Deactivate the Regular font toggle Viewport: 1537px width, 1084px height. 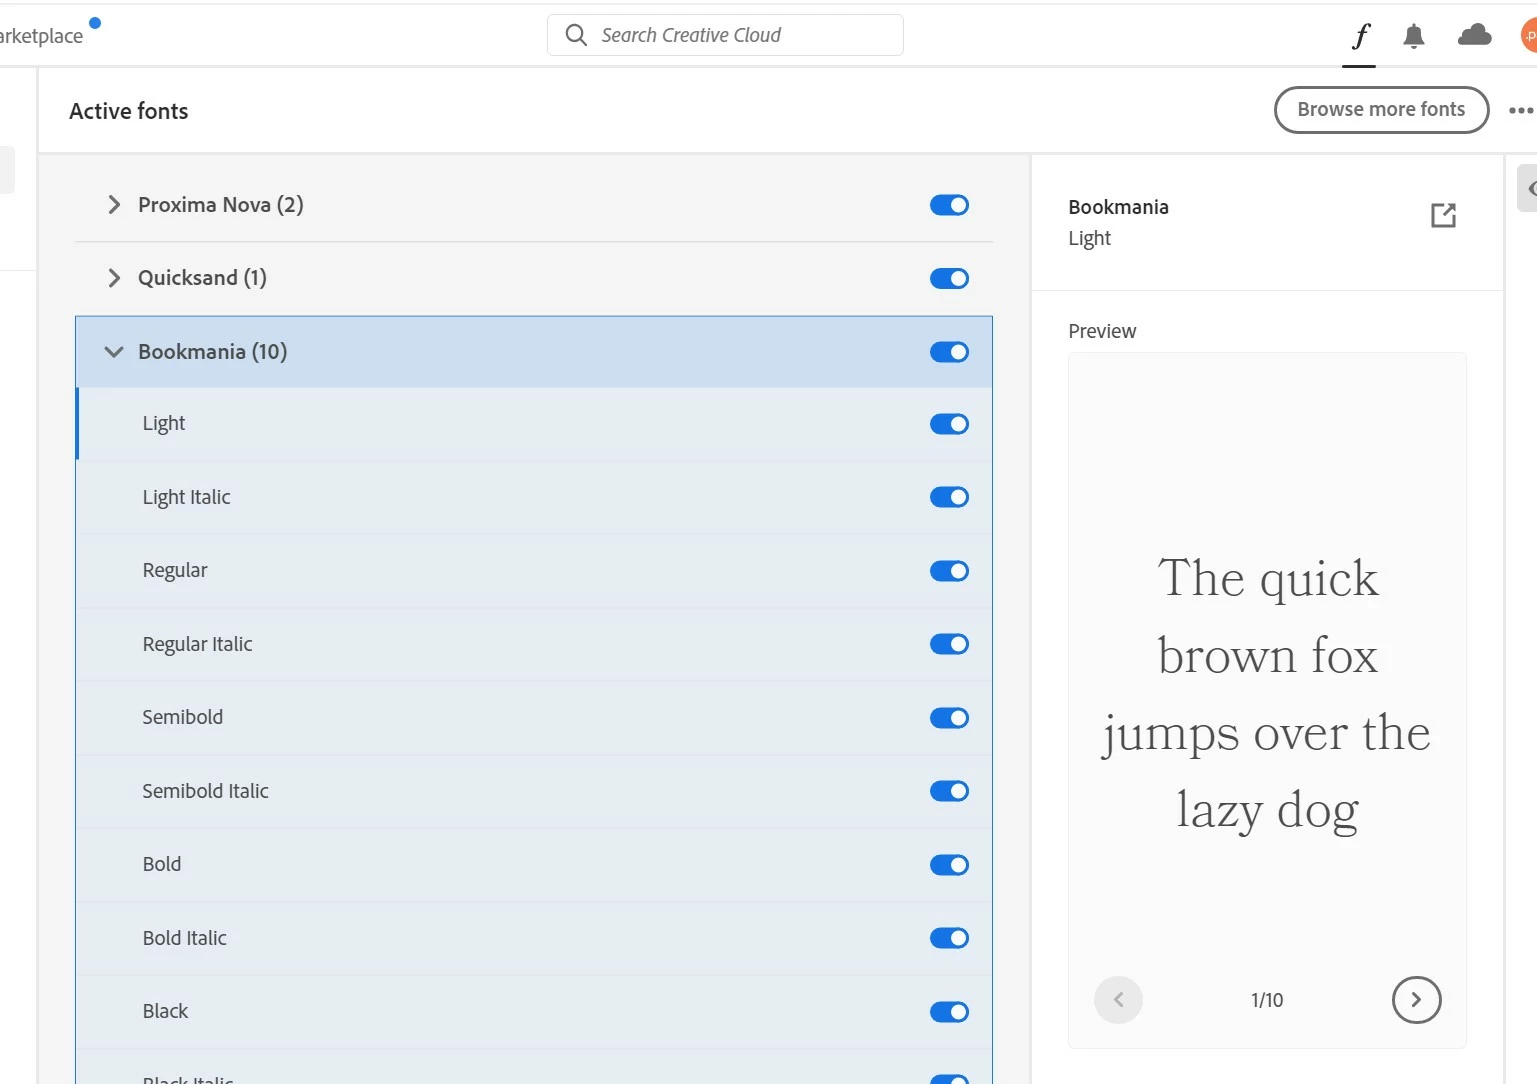[x=949, y=571]
